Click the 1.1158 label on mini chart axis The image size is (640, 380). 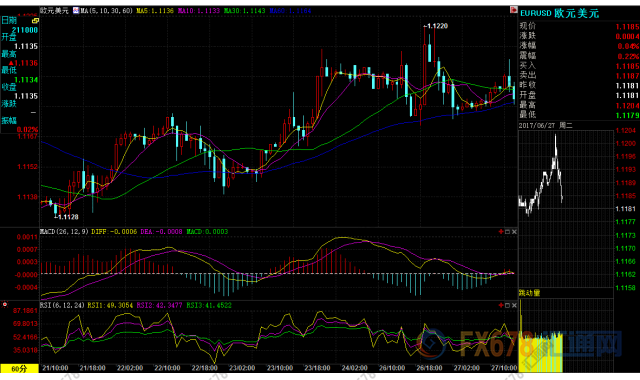tap(626, 288)
